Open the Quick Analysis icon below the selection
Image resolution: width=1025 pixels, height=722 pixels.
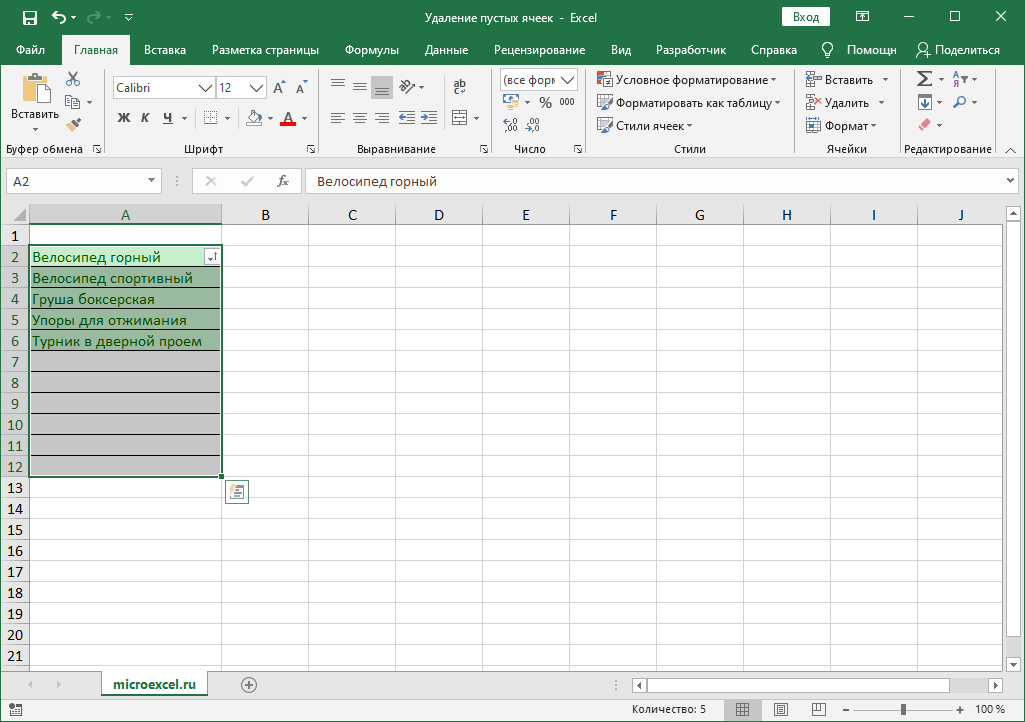236,491
